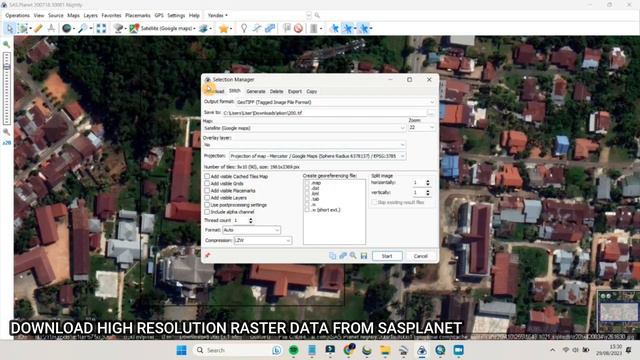Image resolution: width=640 pixels, height=360 pixels.
Task: Open the Settings menu
Action: [x=176, y=16]
